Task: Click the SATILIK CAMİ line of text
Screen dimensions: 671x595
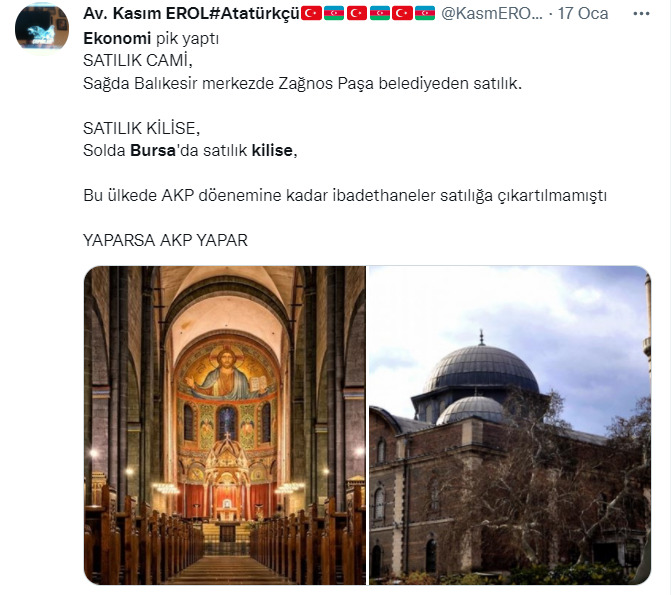Action: point(138,60)
